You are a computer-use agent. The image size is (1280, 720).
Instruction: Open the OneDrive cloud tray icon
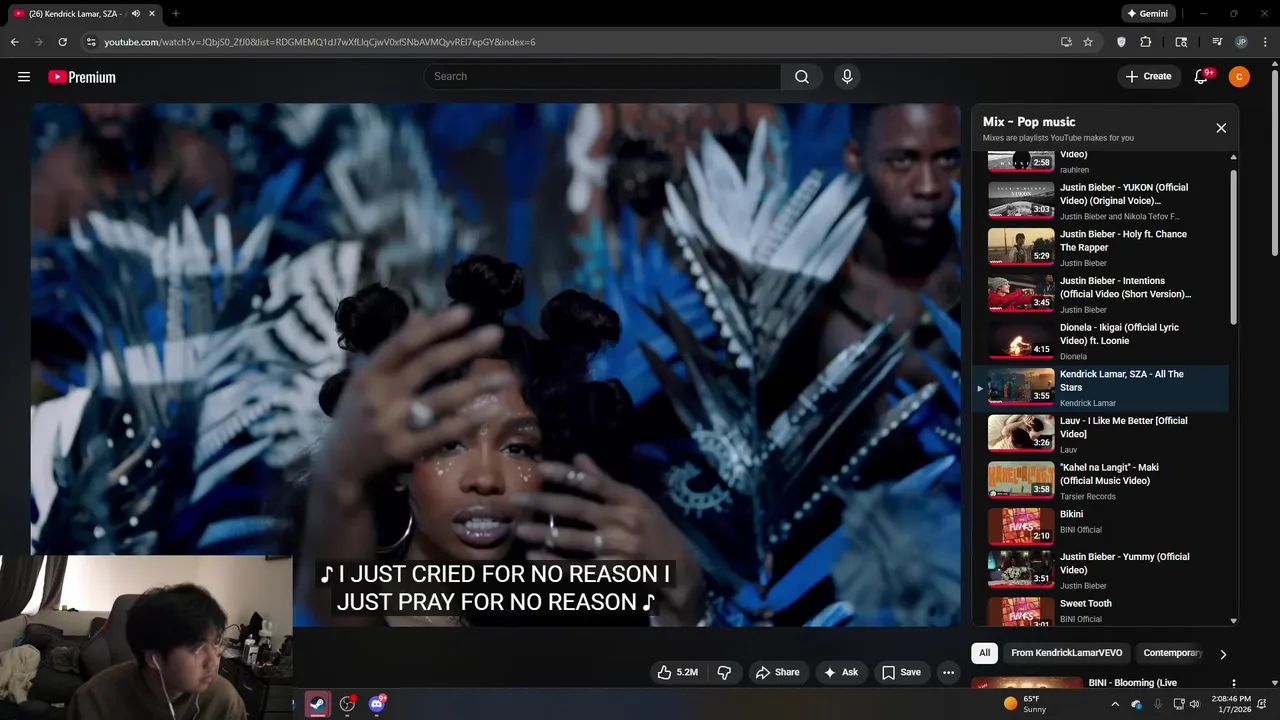[1136, 704]
